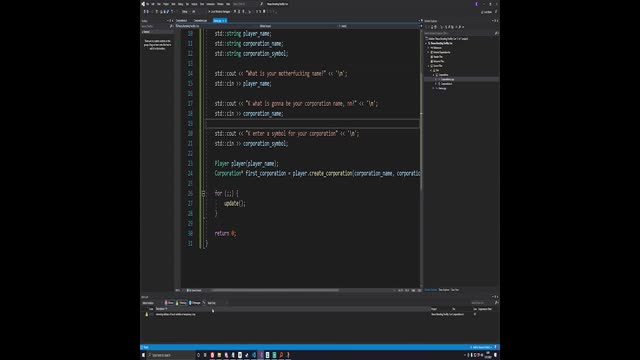Viewport: 640px width, 360px height.
Task: Open the project scope navigation dropdown
Action: 216,26
